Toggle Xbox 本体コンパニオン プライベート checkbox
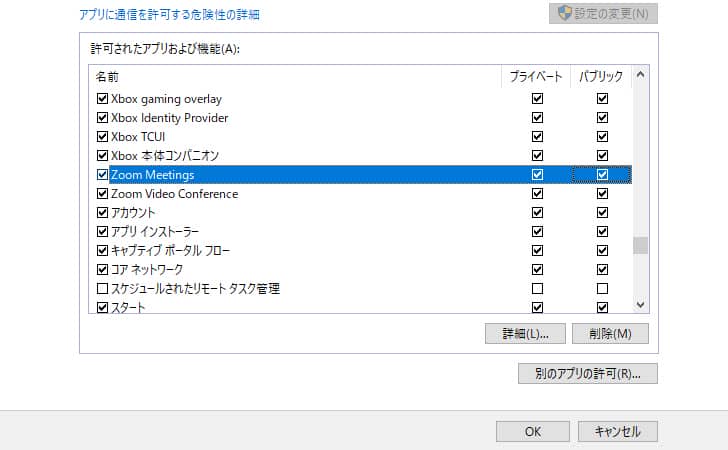The height and width of the screenshot is (450, 728). (537, 156)
